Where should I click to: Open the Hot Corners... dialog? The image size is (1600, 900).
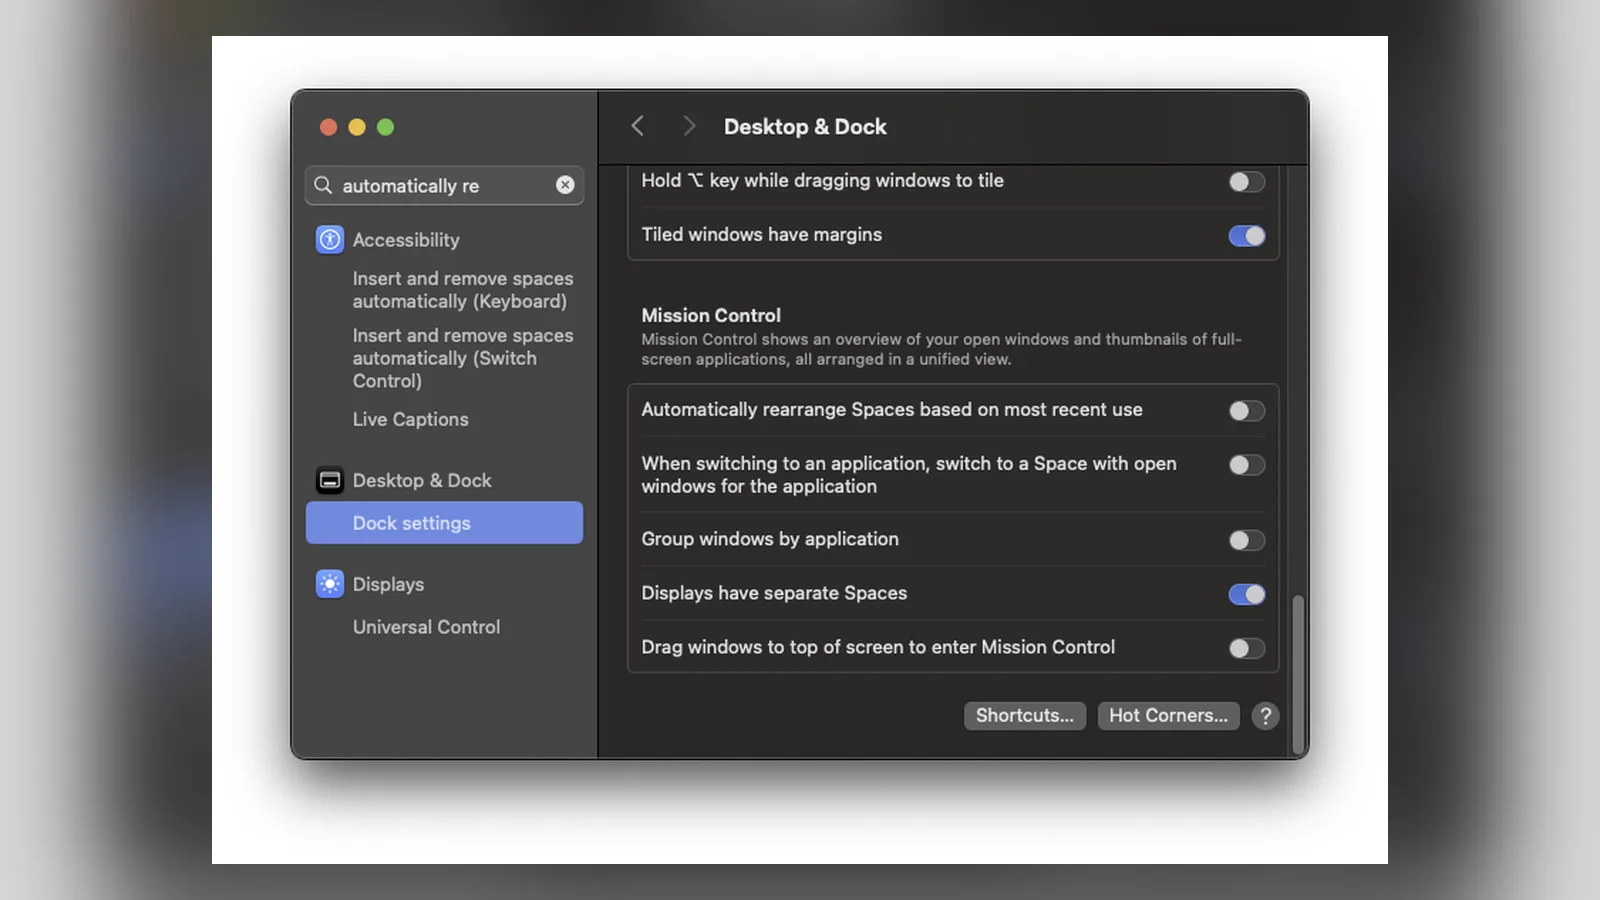point(1168,716)
